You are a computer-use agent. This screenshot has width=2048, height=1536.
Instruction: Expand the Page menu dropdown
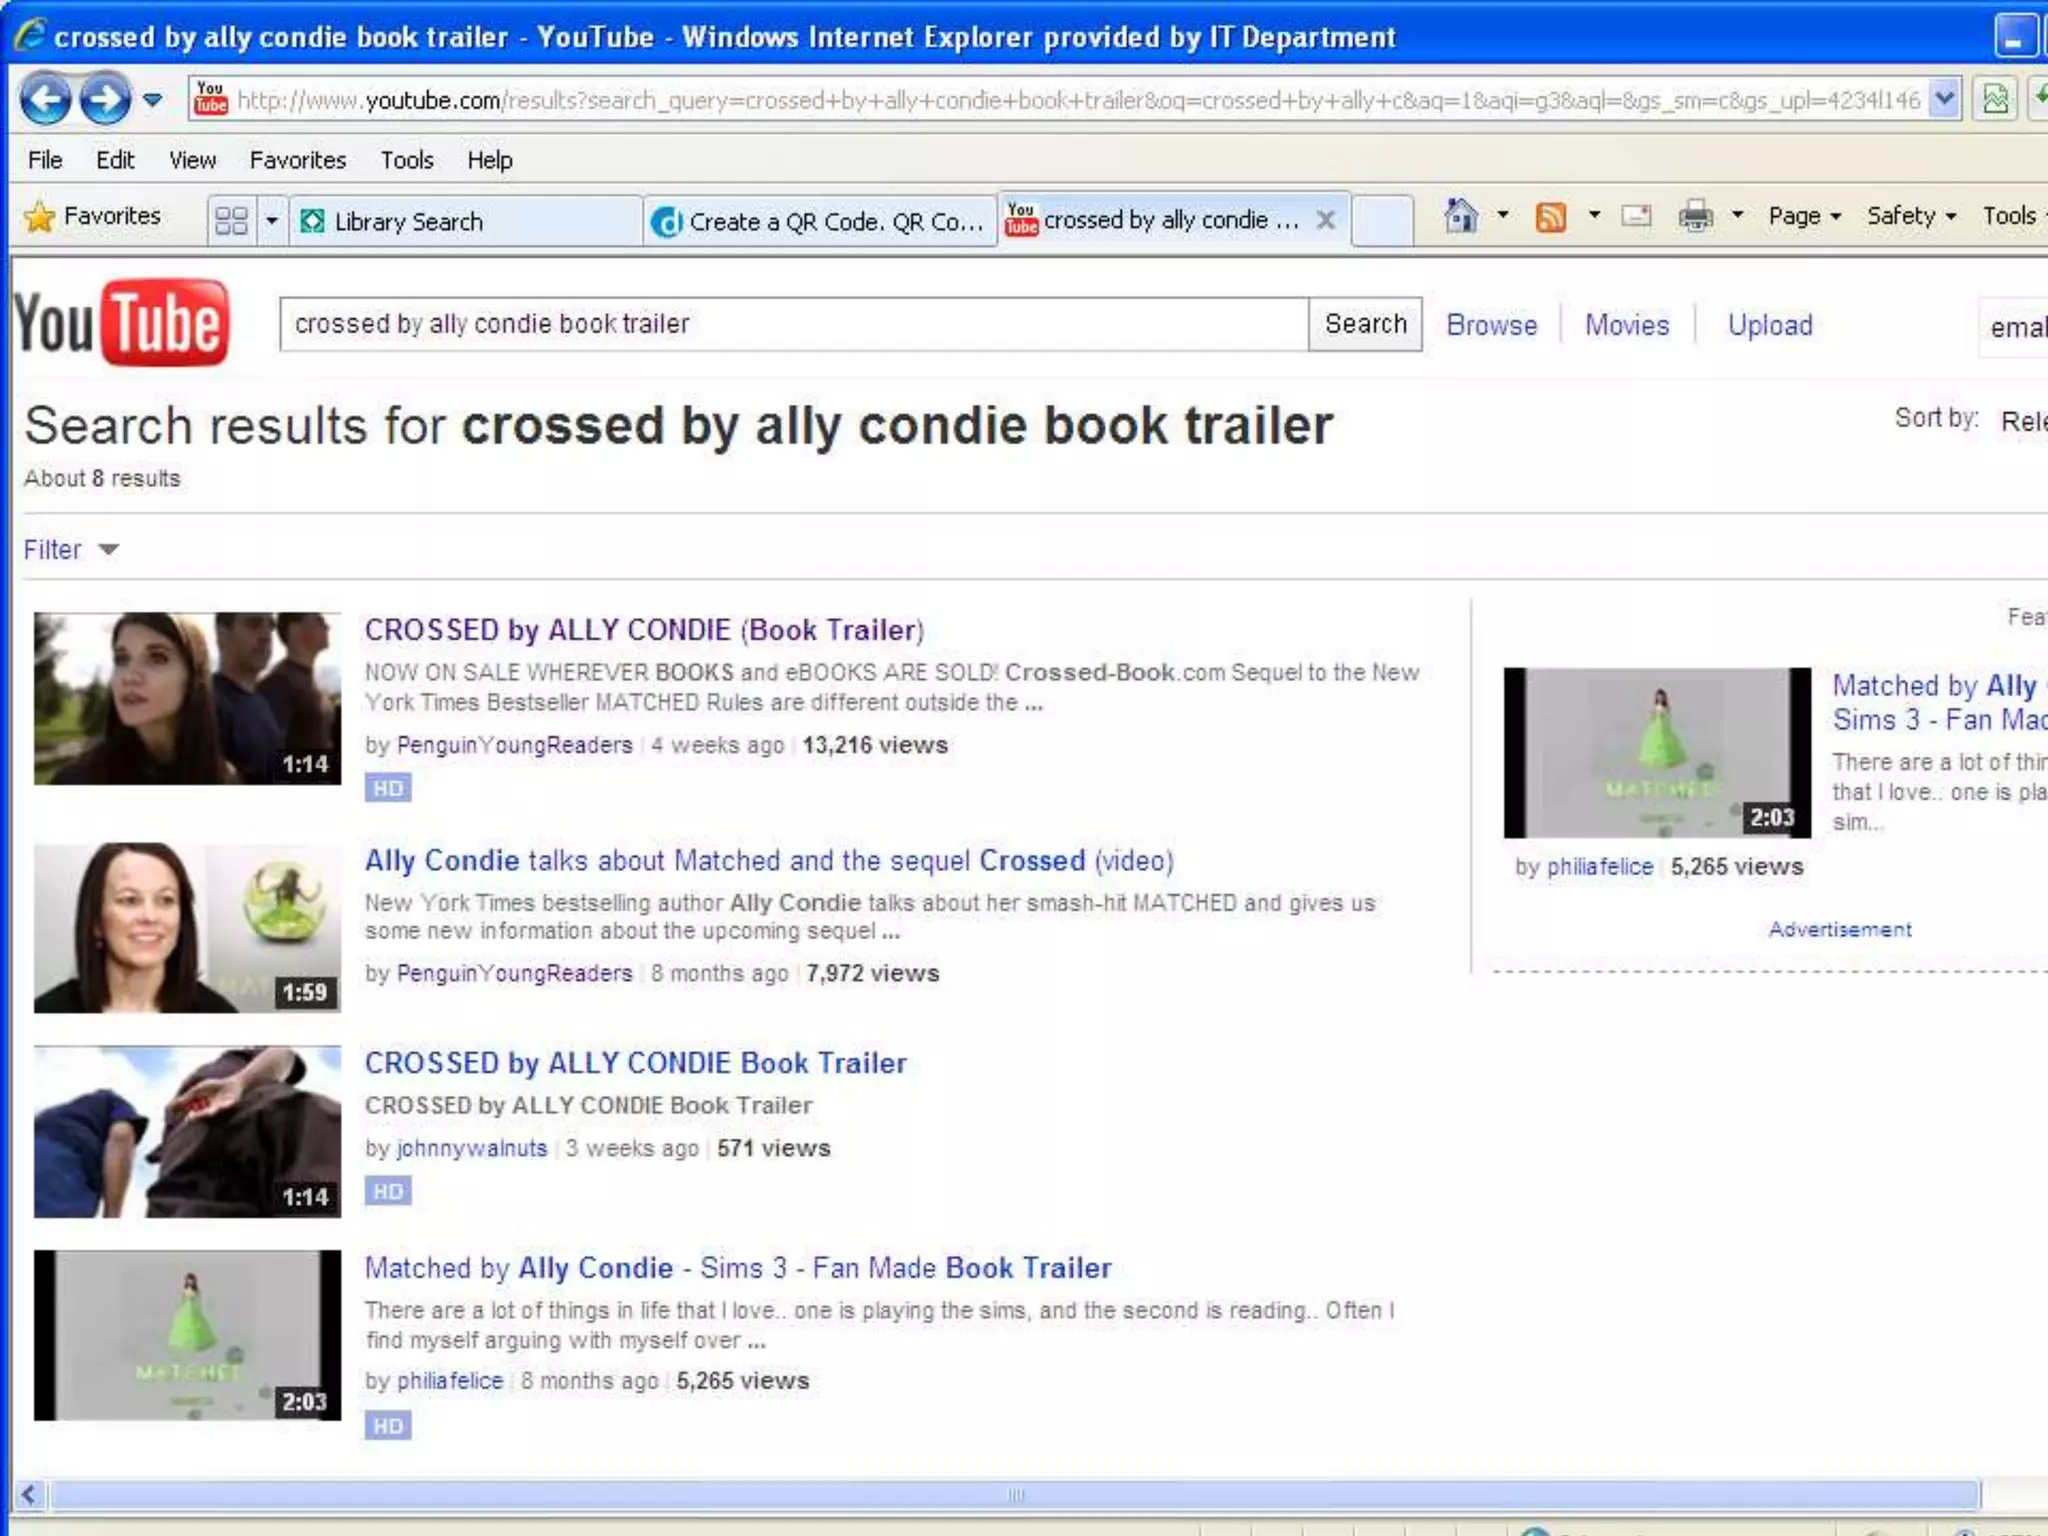[x=1804, y=216]
